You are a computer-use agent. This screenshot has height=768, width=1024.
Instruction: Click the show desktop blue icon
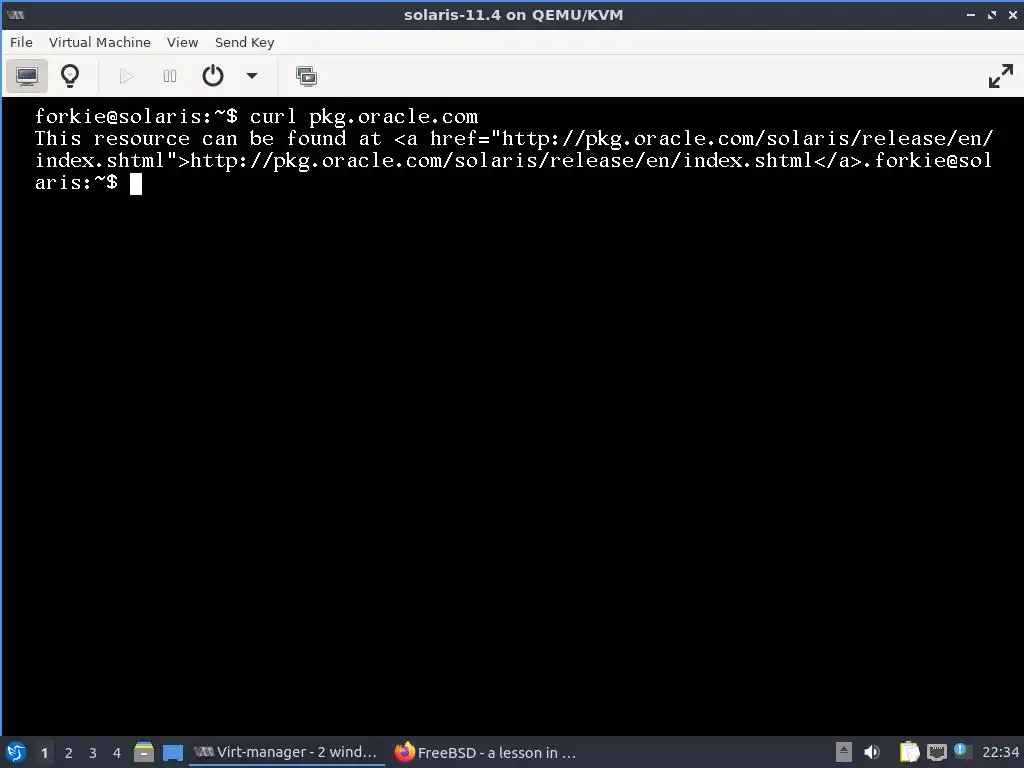172,752
